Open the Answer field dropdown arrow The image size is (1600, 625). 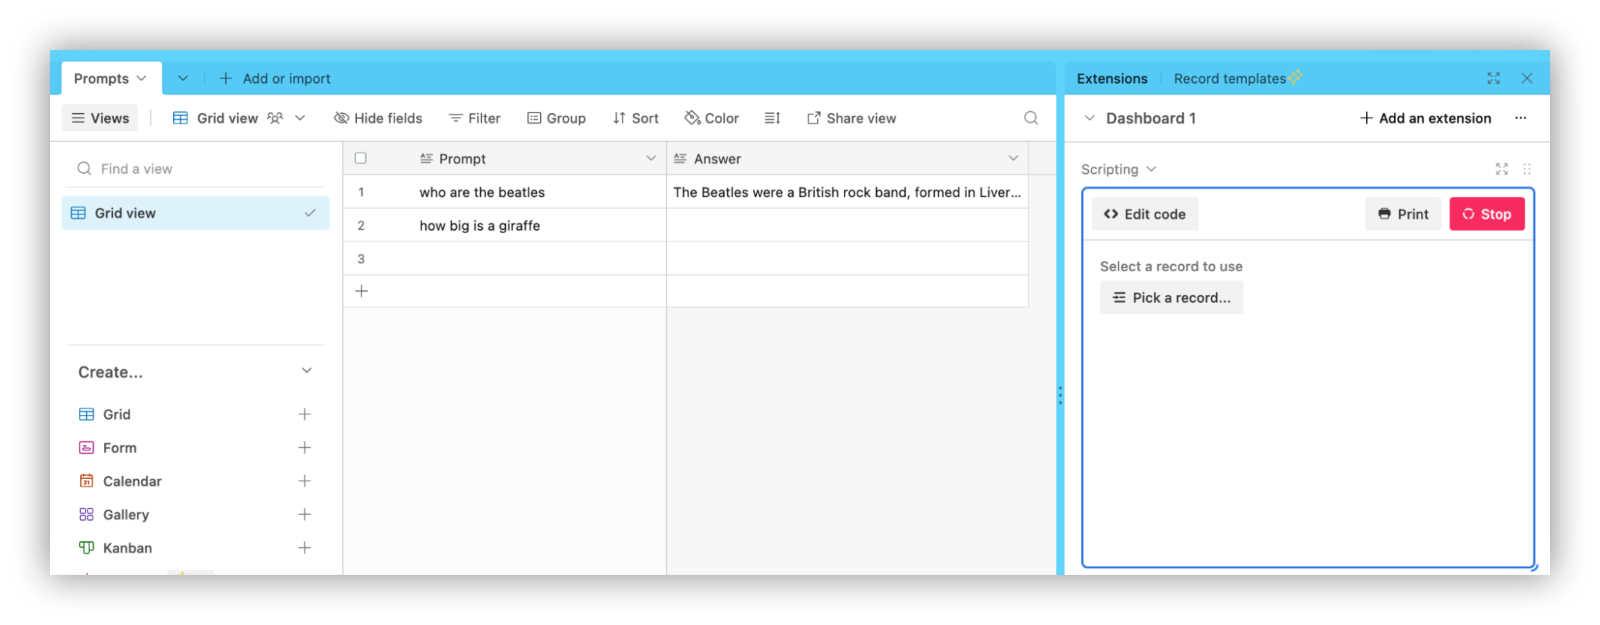[x=1013, y=158]
